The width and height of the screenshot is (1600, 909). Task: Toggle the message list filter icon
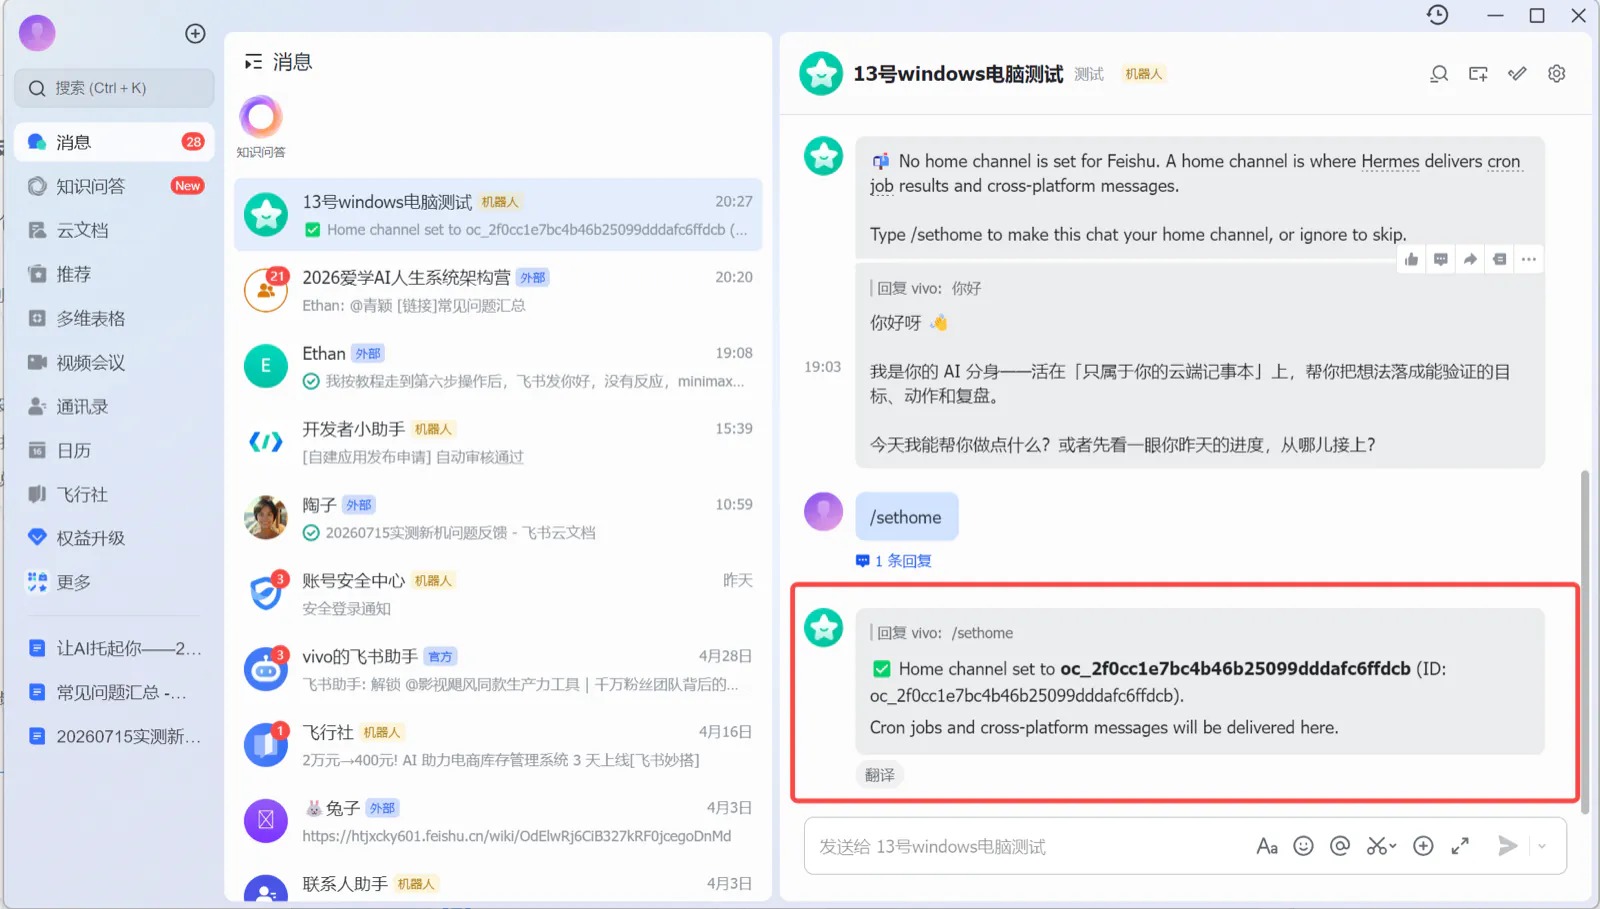pyautogui.click(x=253, y=62)
